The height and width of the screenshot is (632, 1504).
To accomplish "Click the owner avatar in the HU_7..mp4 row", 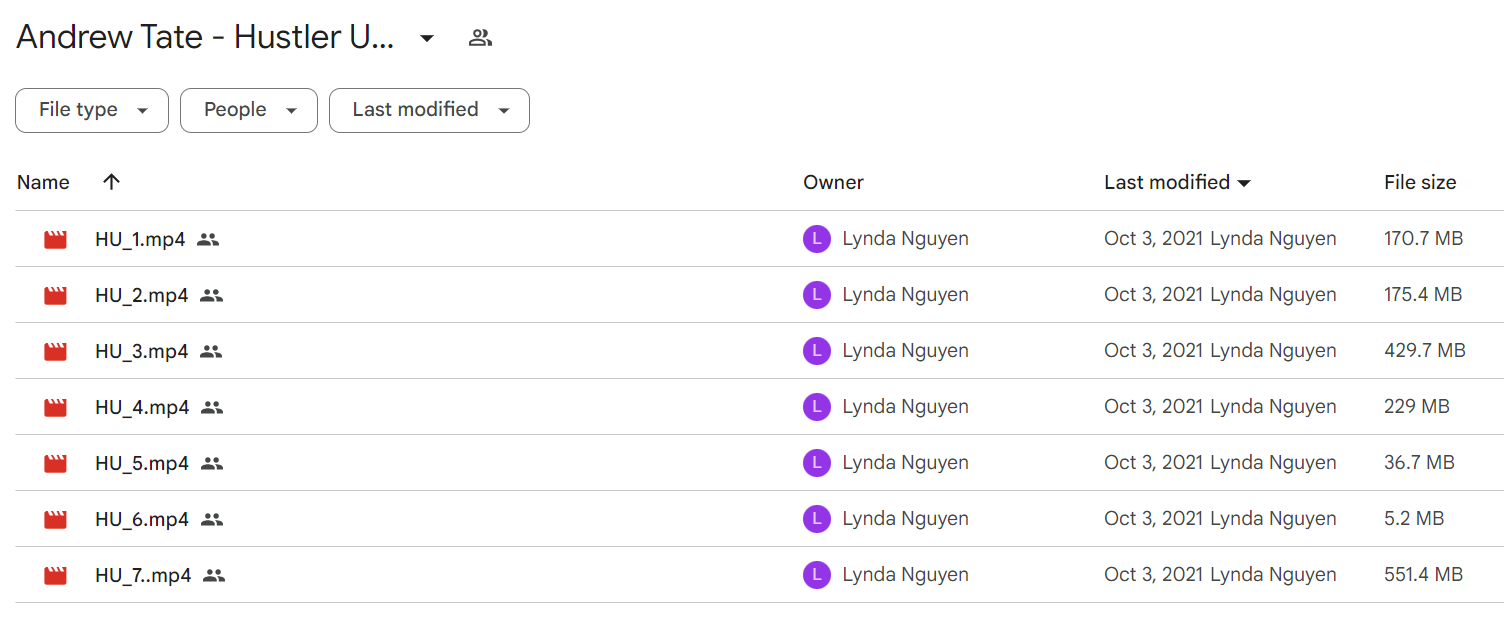I will pyautogui.click(x=817, y=575).
